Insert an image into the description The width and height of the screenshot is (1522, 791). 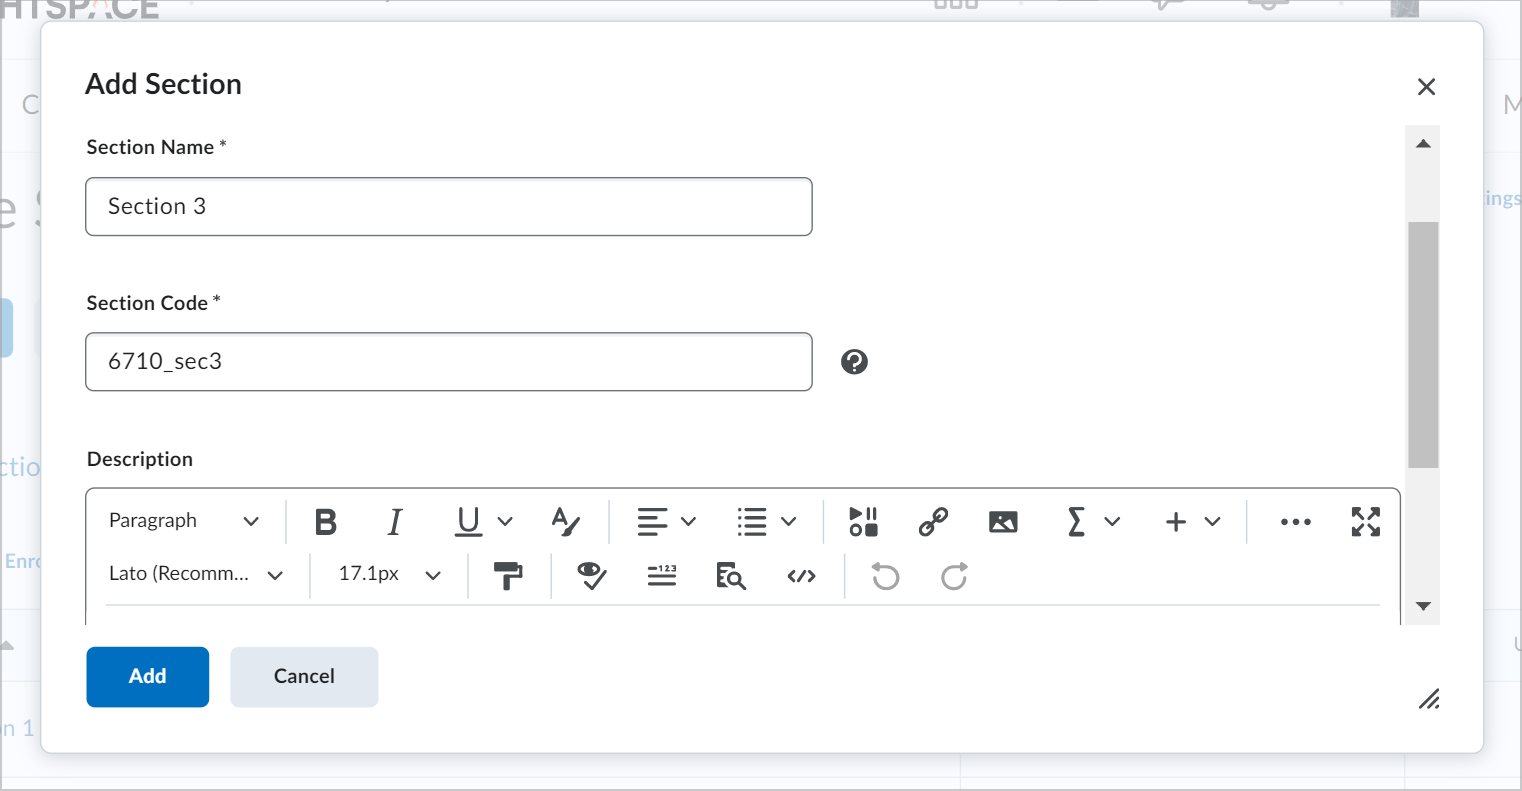(x=1002, y=521)
